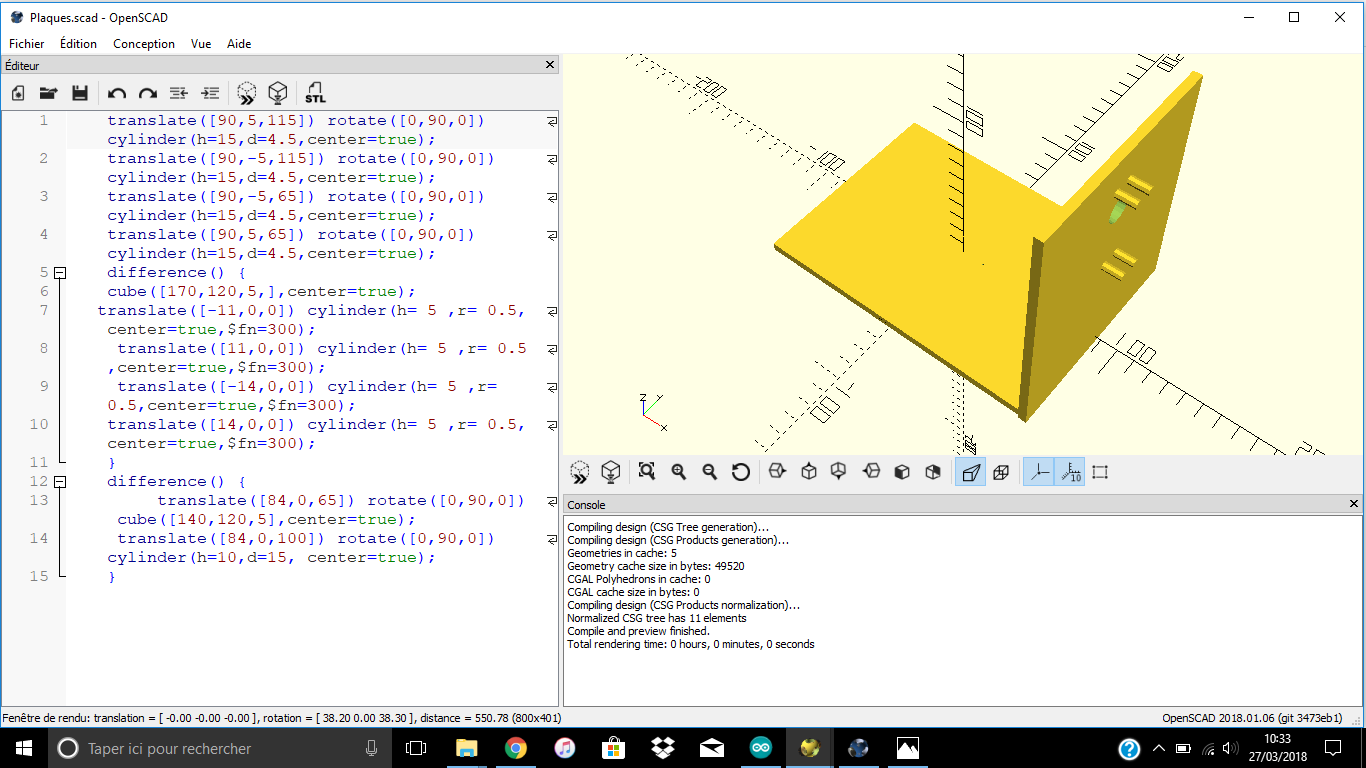Click the Export as STL icon

tap(315, 93)
